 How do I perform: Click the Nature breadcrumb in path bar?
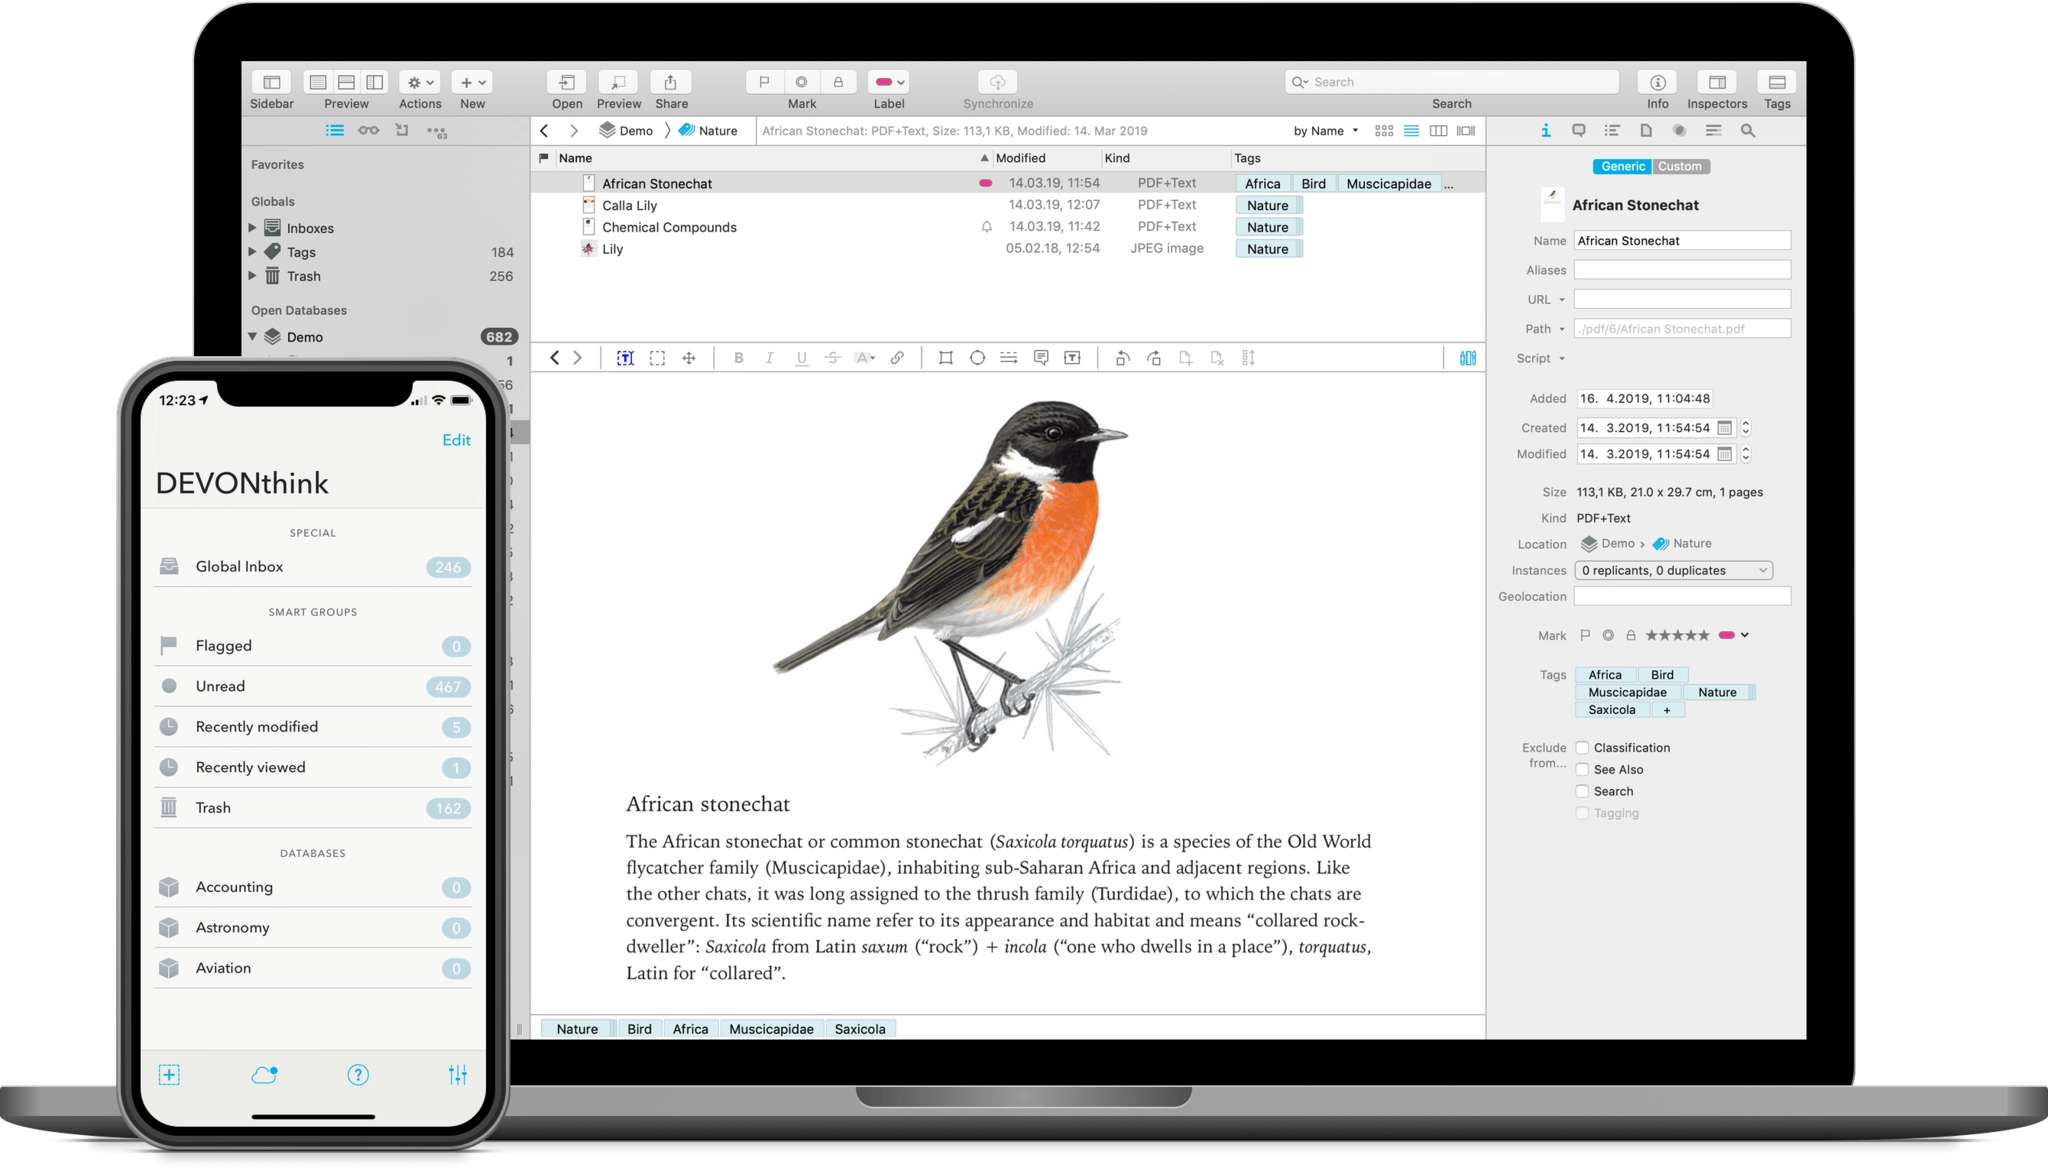click(708, 131)
